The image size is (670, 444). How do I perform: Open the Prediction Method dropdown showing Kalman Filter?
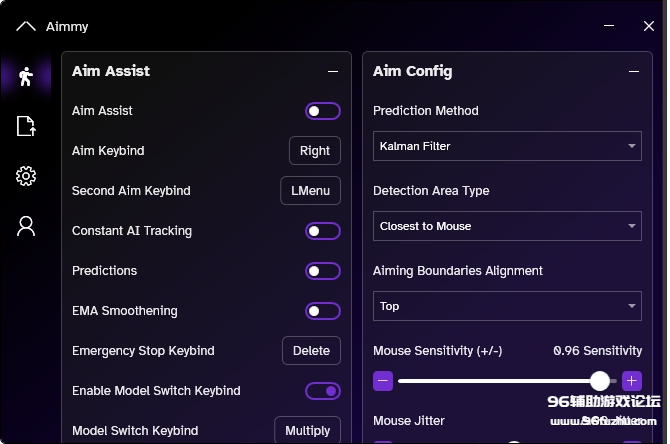click(x=507, y=146)
